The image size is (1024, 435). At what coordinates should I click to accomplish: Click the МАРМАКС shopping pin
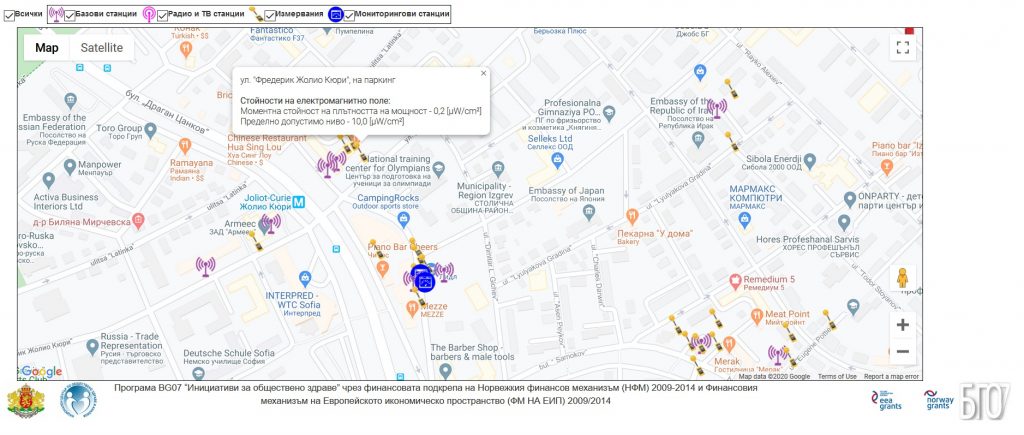(x=744, y=221)
